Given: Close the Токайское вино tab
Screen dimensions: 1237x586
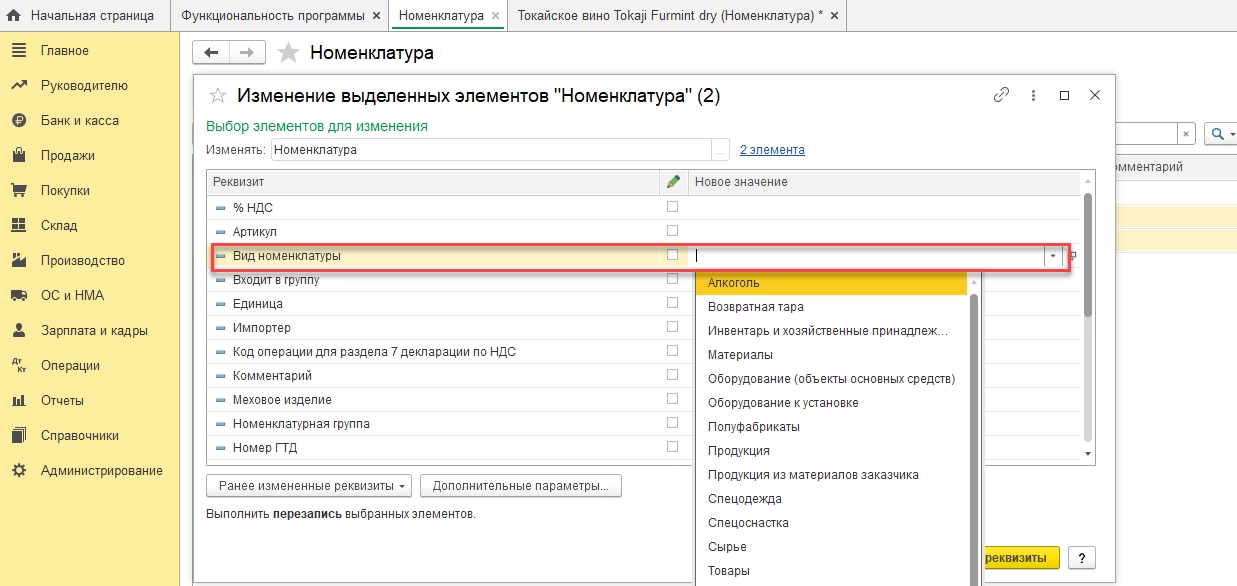Looking at the screenshot, I should 834,17.
